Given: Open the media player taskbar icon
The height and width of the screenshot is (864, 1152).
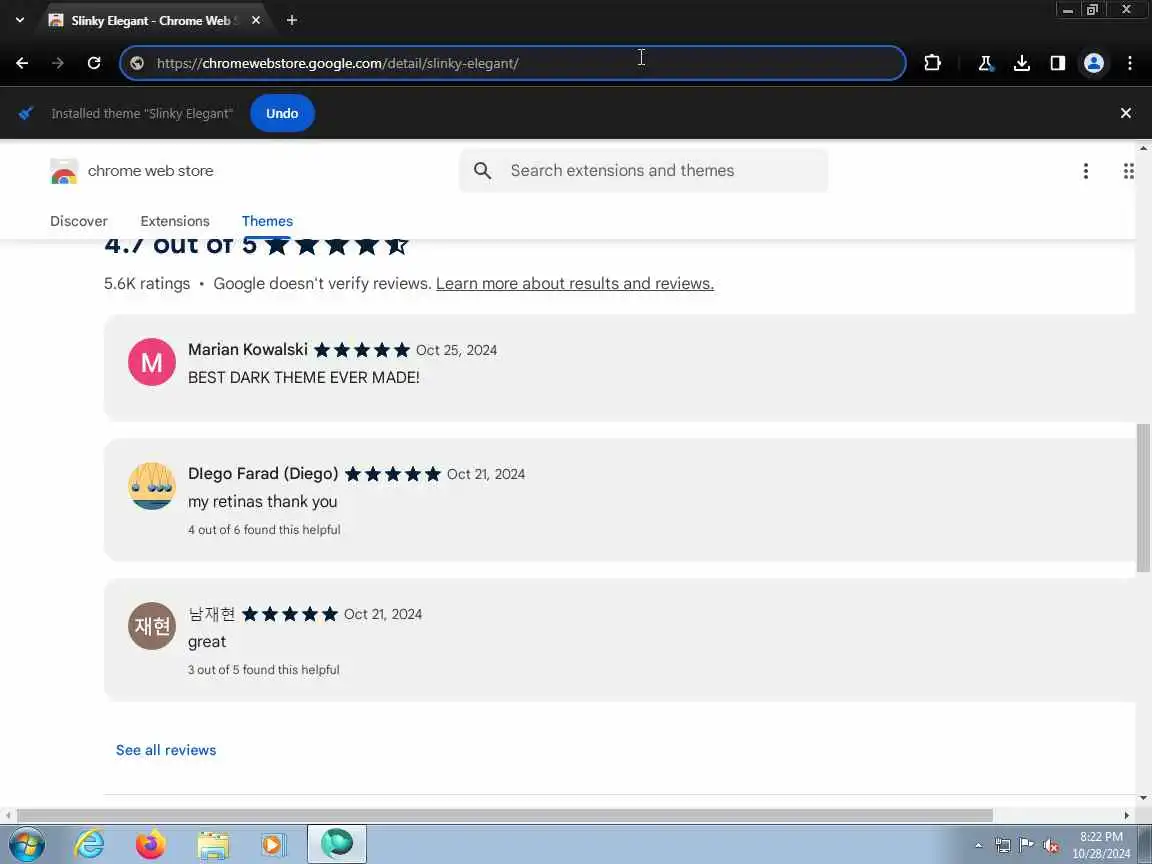Looking at the screenshot, I should coord(273,844).
